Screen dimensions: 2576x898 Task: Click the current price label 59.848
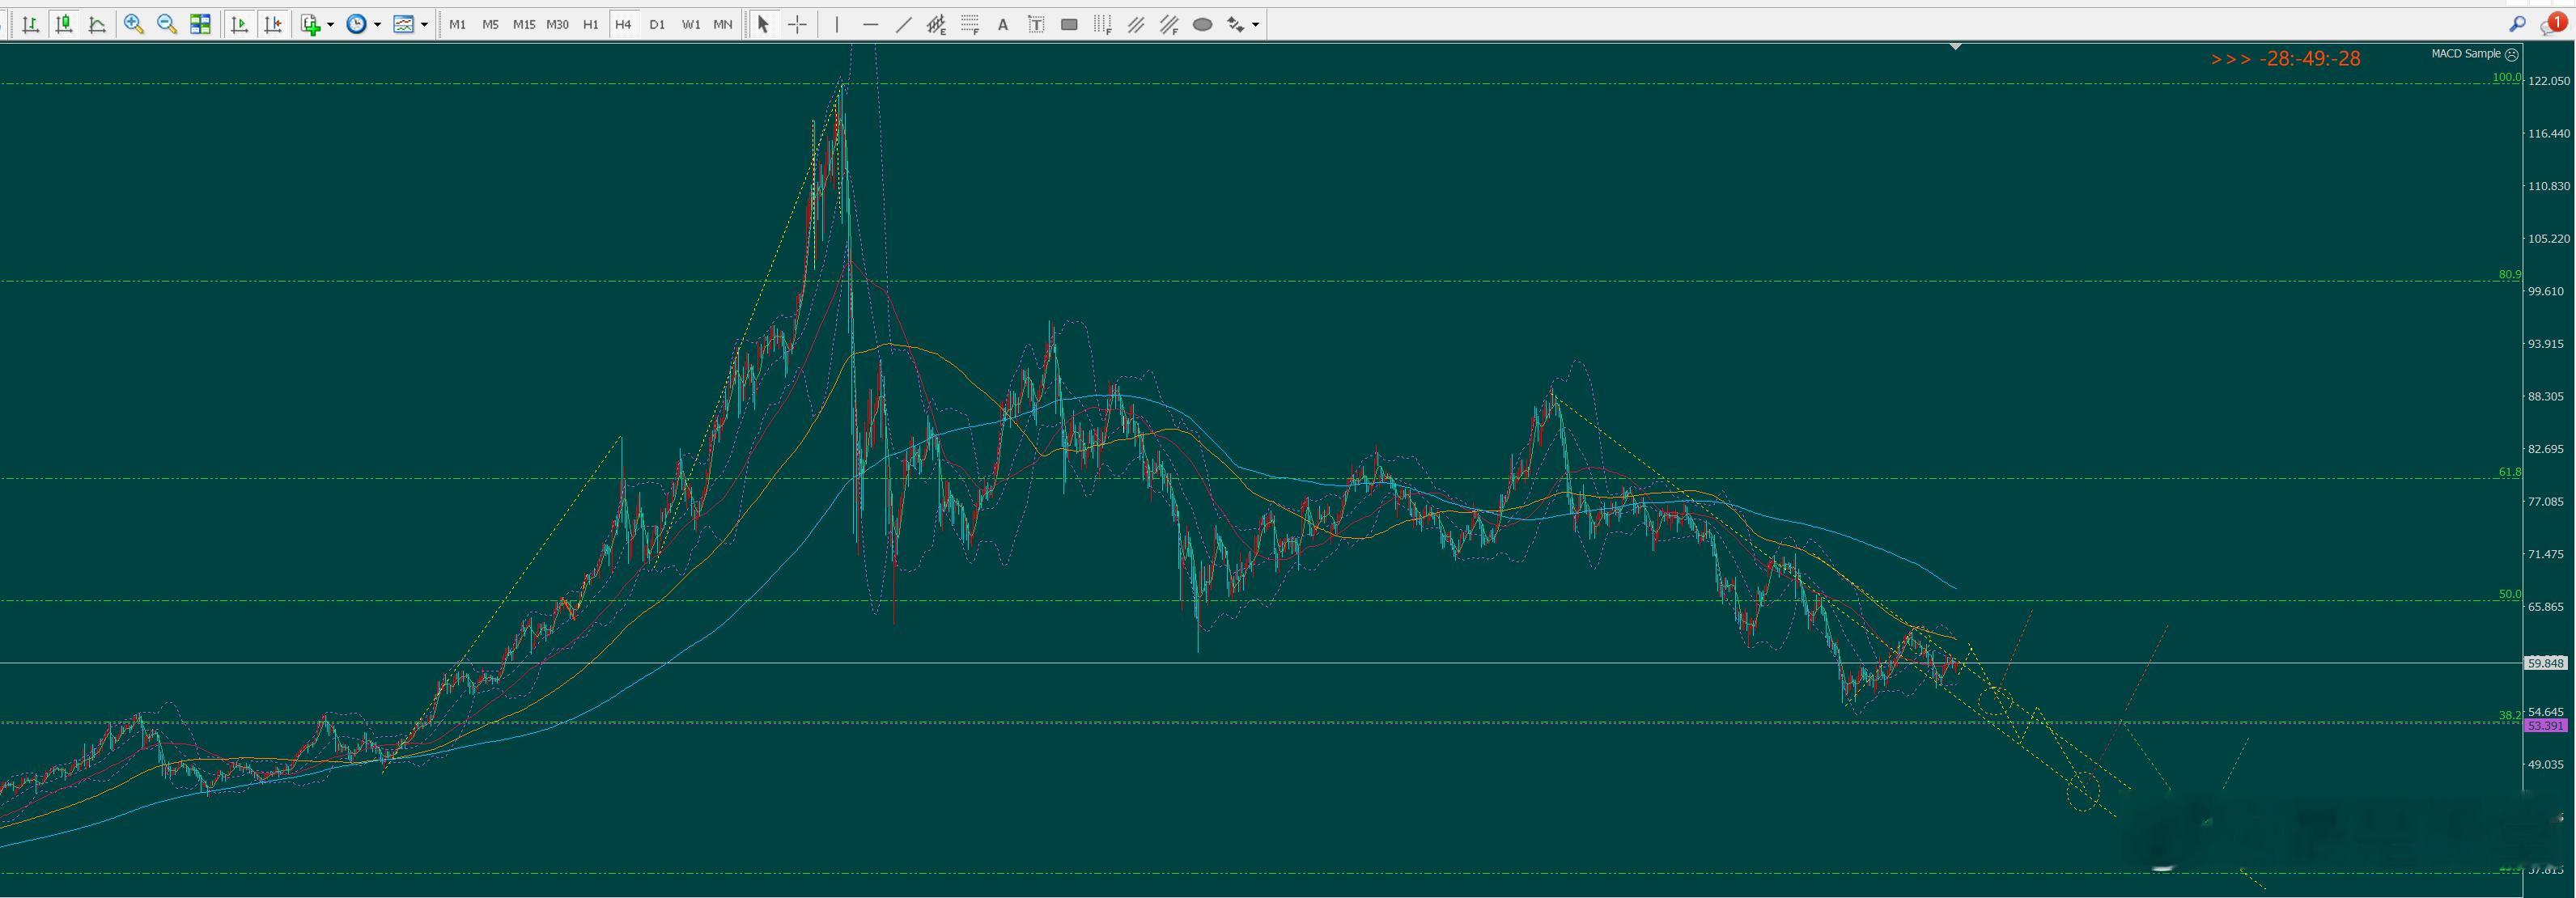point(2546,663)
